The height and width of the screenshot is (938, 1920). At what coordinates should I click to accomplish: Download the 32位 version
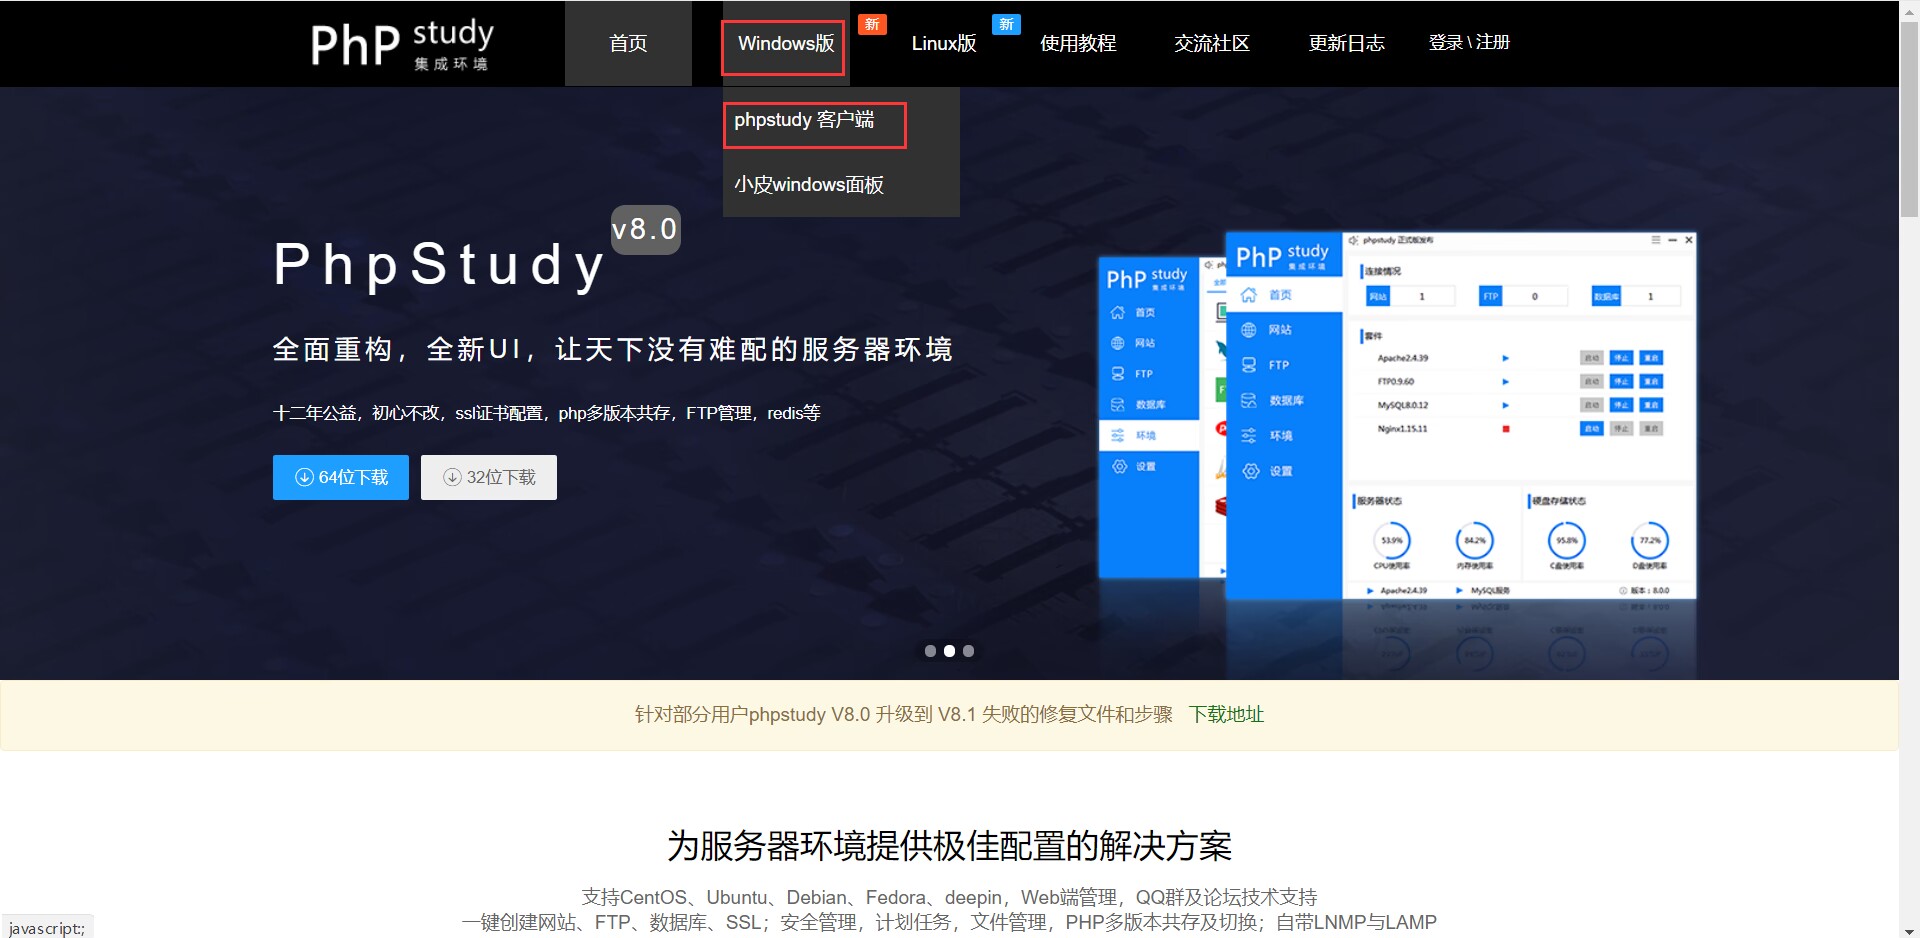click(489, 477)
